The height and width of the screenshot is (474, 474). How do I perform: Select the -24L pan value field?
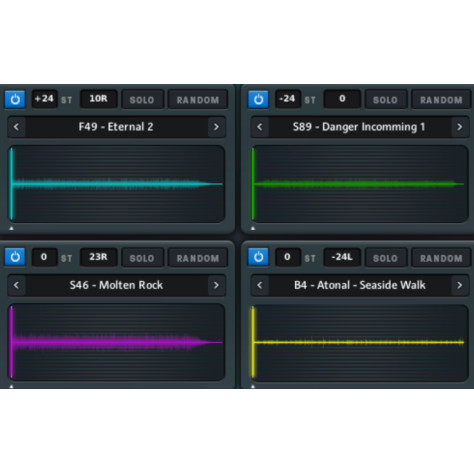[342, 257]
